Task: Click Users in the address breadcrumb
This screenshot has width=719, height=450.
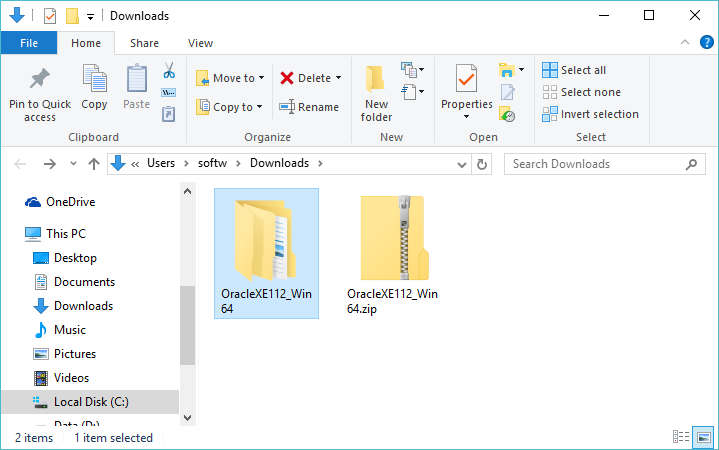Action: click(161, 163)
